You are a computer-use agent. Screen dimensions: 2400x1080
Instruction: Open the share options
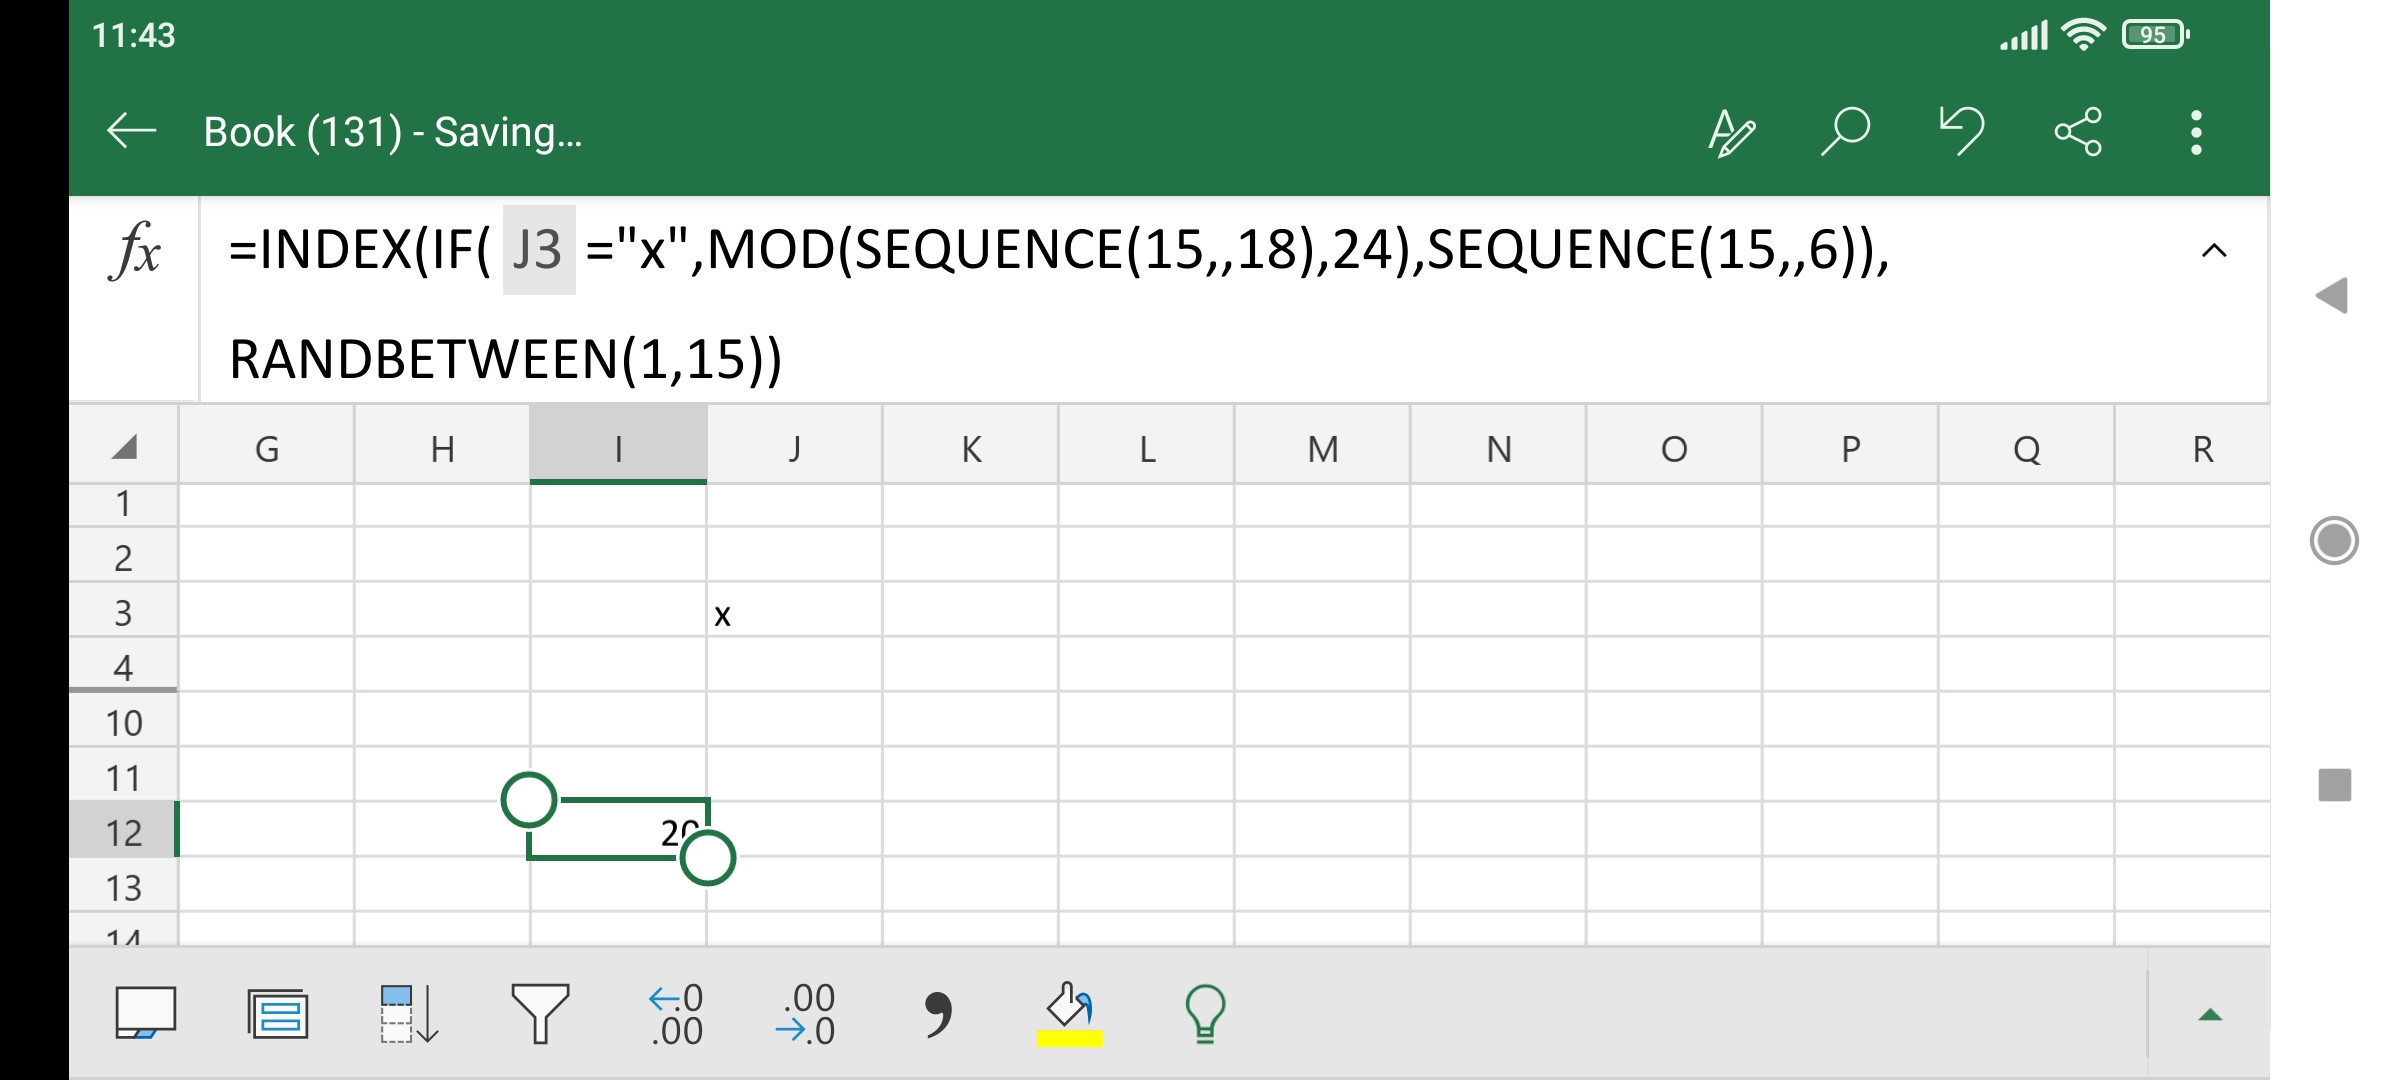point(2078,132)
